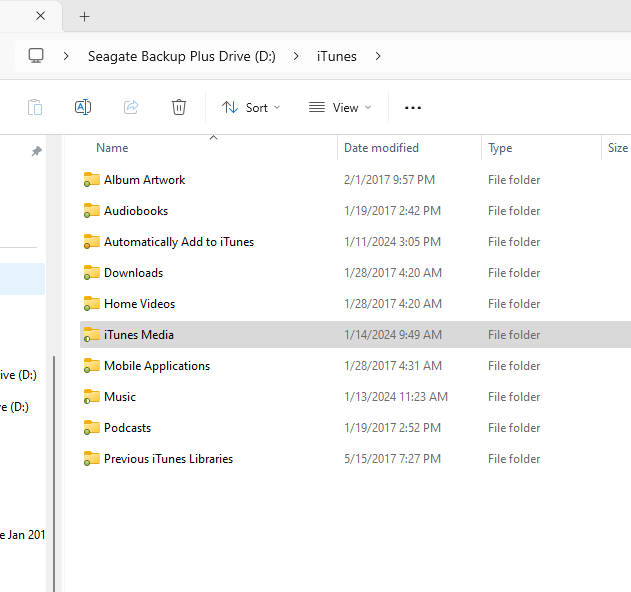This screenshot has width=631, height=592.
Task: Click the pin icon in navigation pane
Action: (37, 151)
